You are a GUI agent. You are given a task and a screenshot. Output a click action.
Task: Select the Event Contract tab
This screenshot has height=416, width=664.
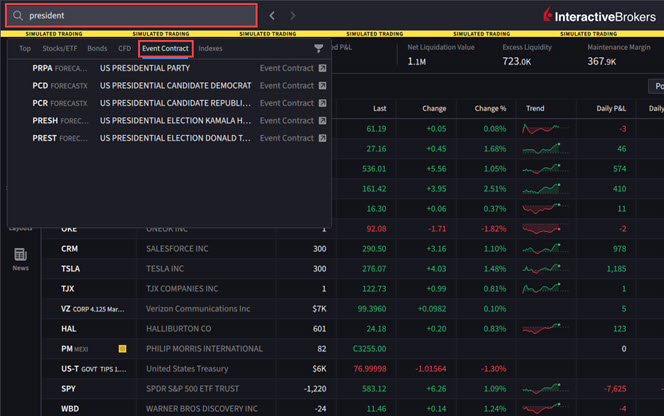(x=166, y=48)
